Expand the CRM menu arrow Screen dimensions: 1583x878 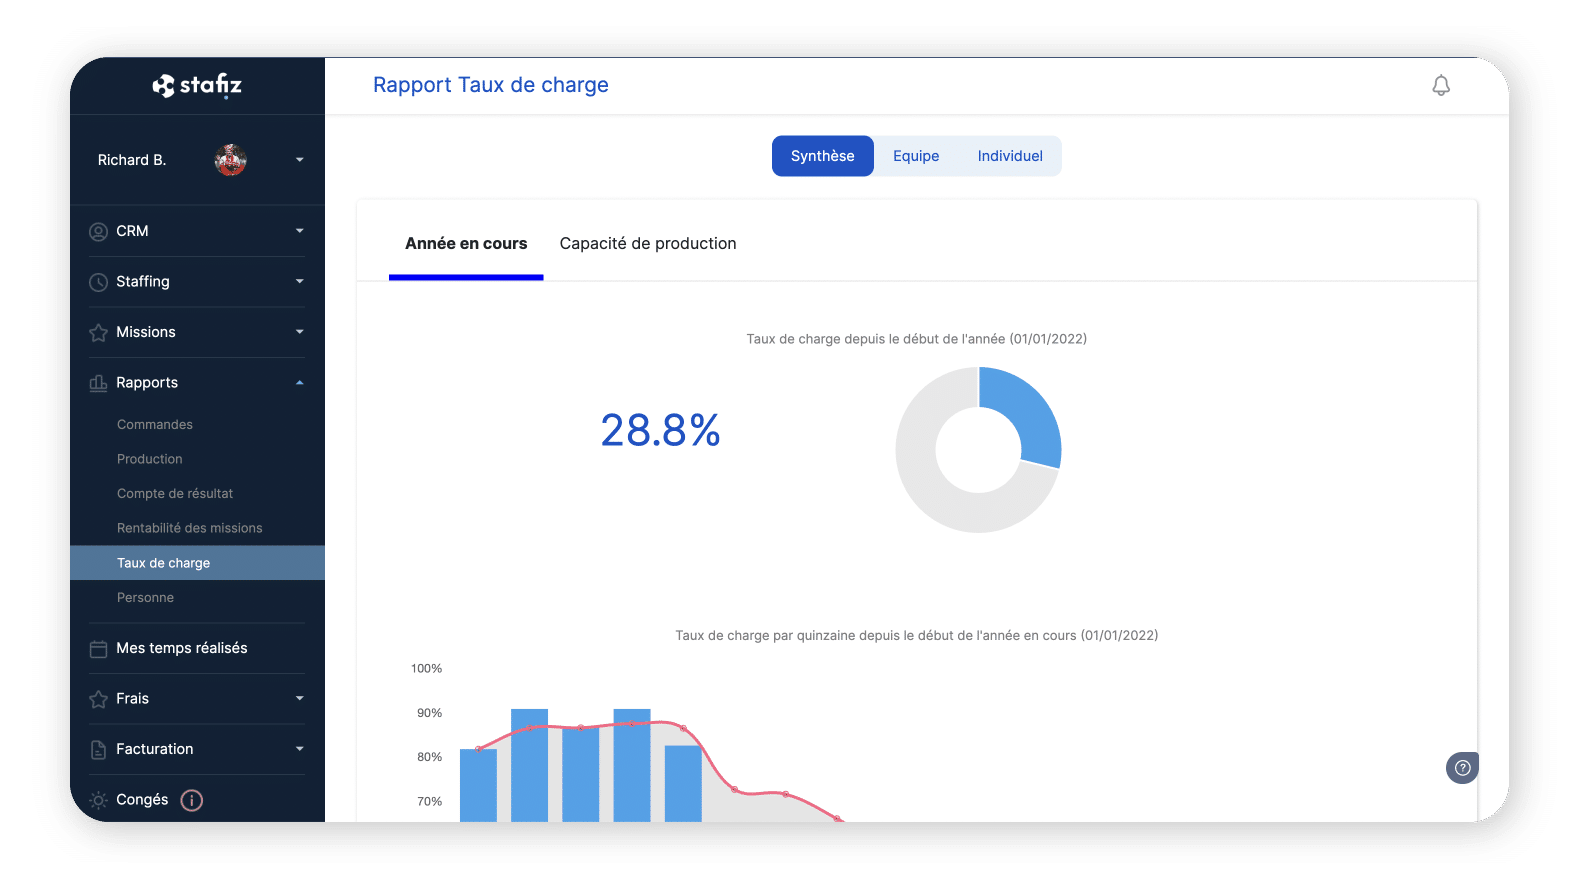(x=299, y=231)
